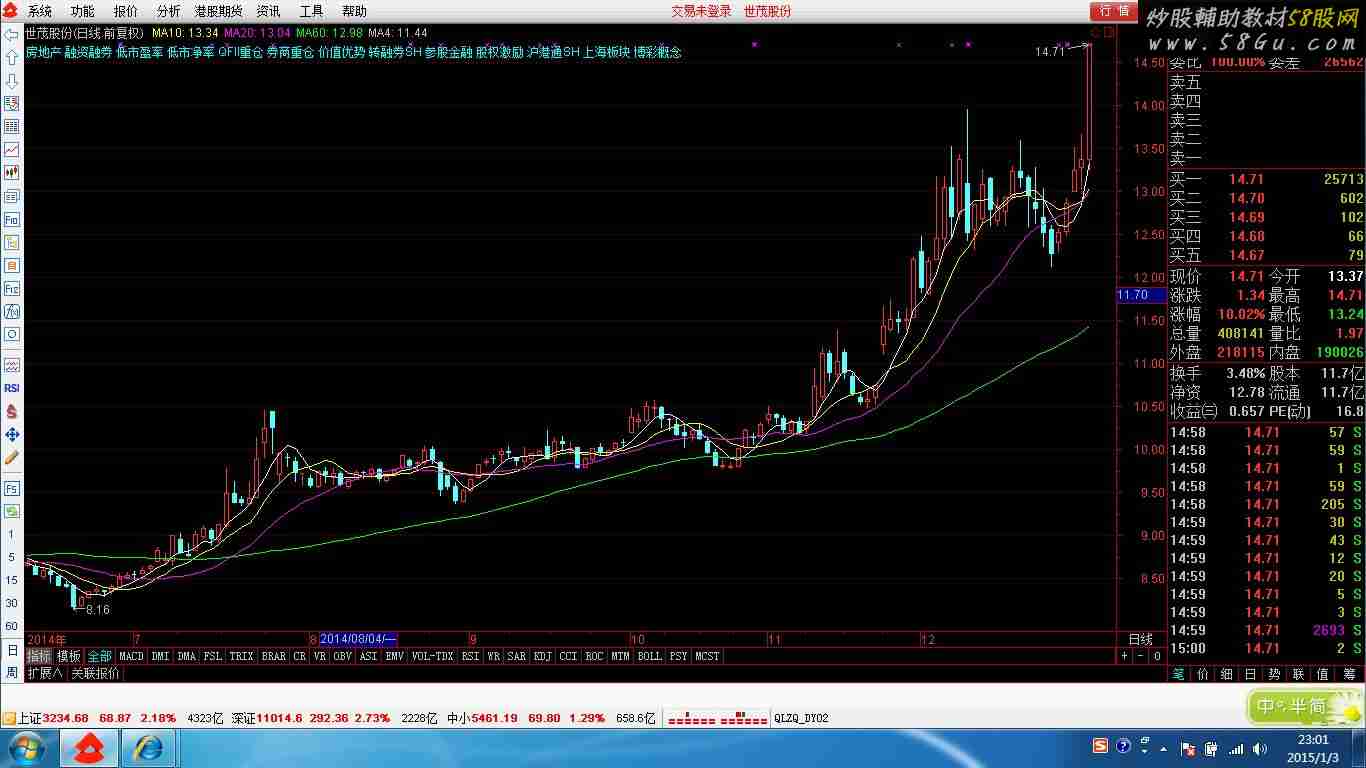
Task: Click the - zoom button beside 日线
Action: pyautogui.click(x=1141, y=656)
